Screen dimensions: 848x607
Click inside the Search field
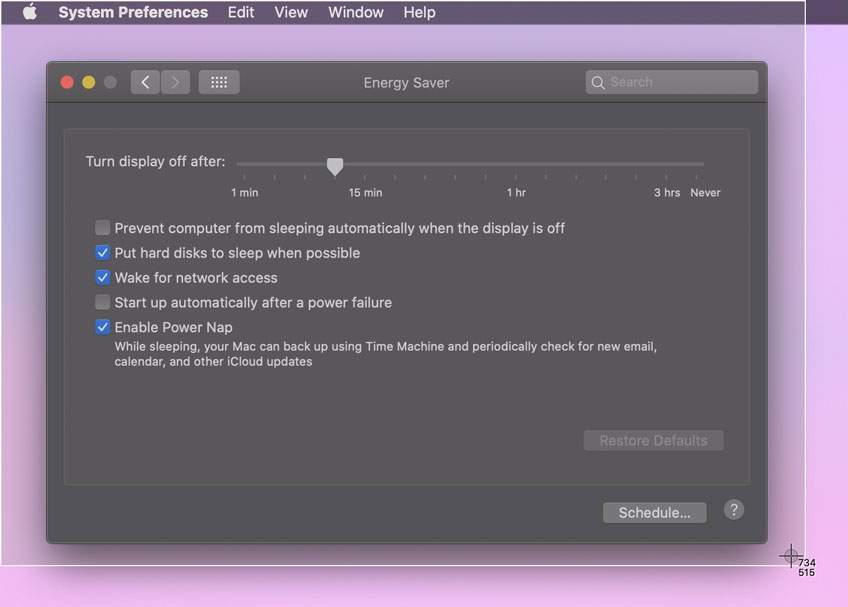pos(670,82)
